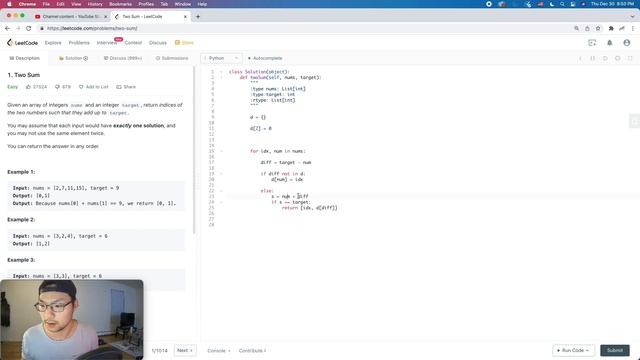Place cursor on line 's = num + diff'
Image resolution: width=640 pixels, height=360 pixels.
pos(290,196)
